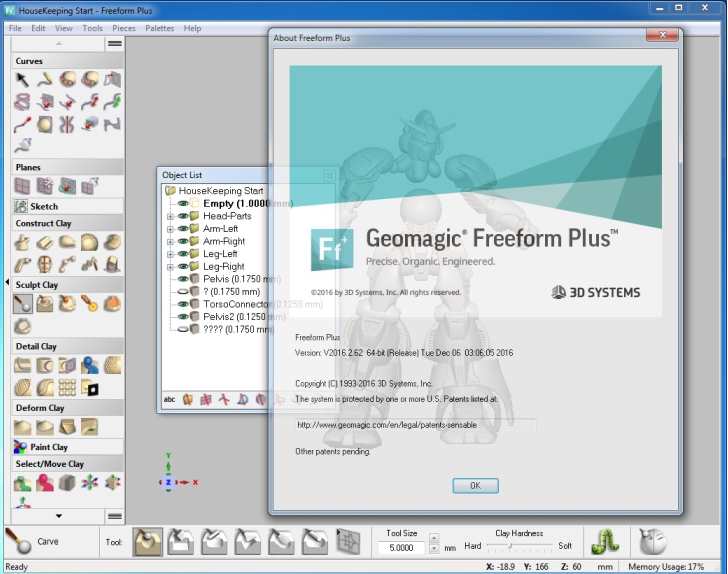Image resolution: width=728 pixels, height=574 pixels.
Task: Select the honeycomb texture tool in Detail Clay
Action: pyautogui.click(x=112, y=365)
